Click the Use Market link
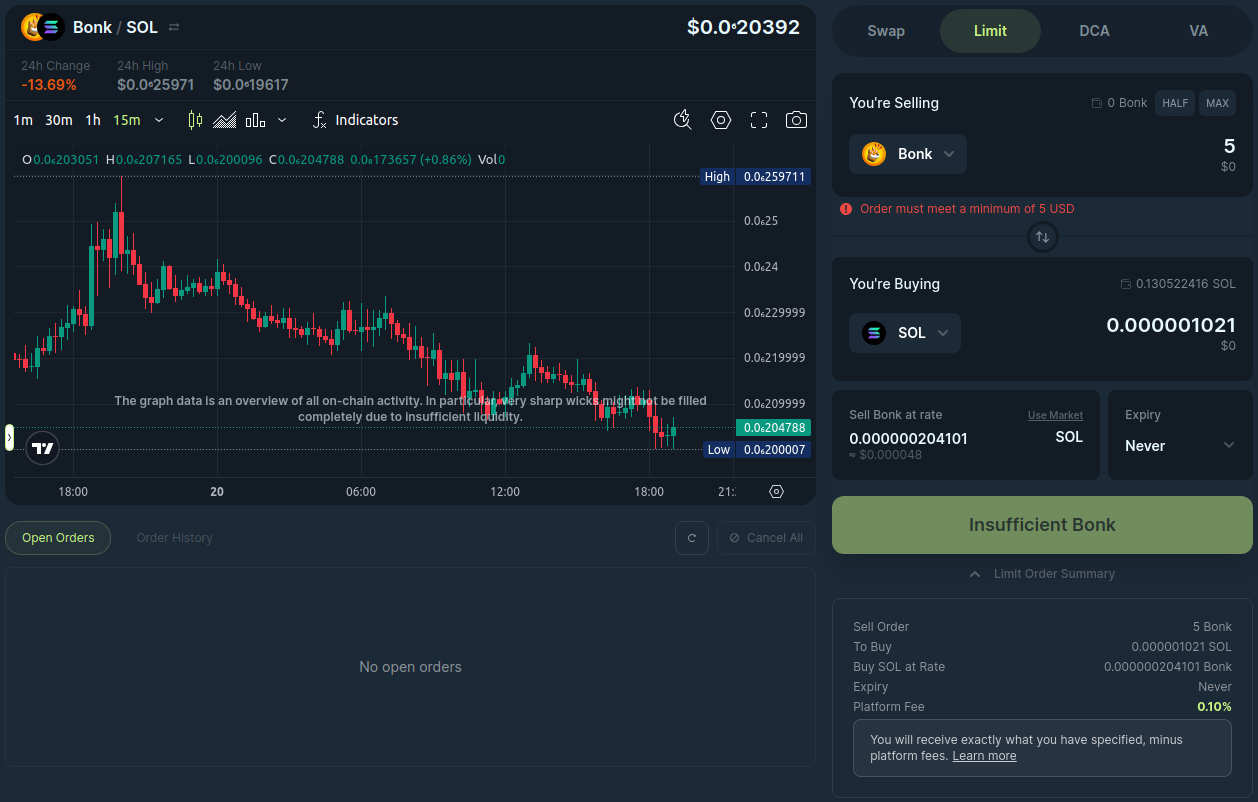 tap(1055, 415)
